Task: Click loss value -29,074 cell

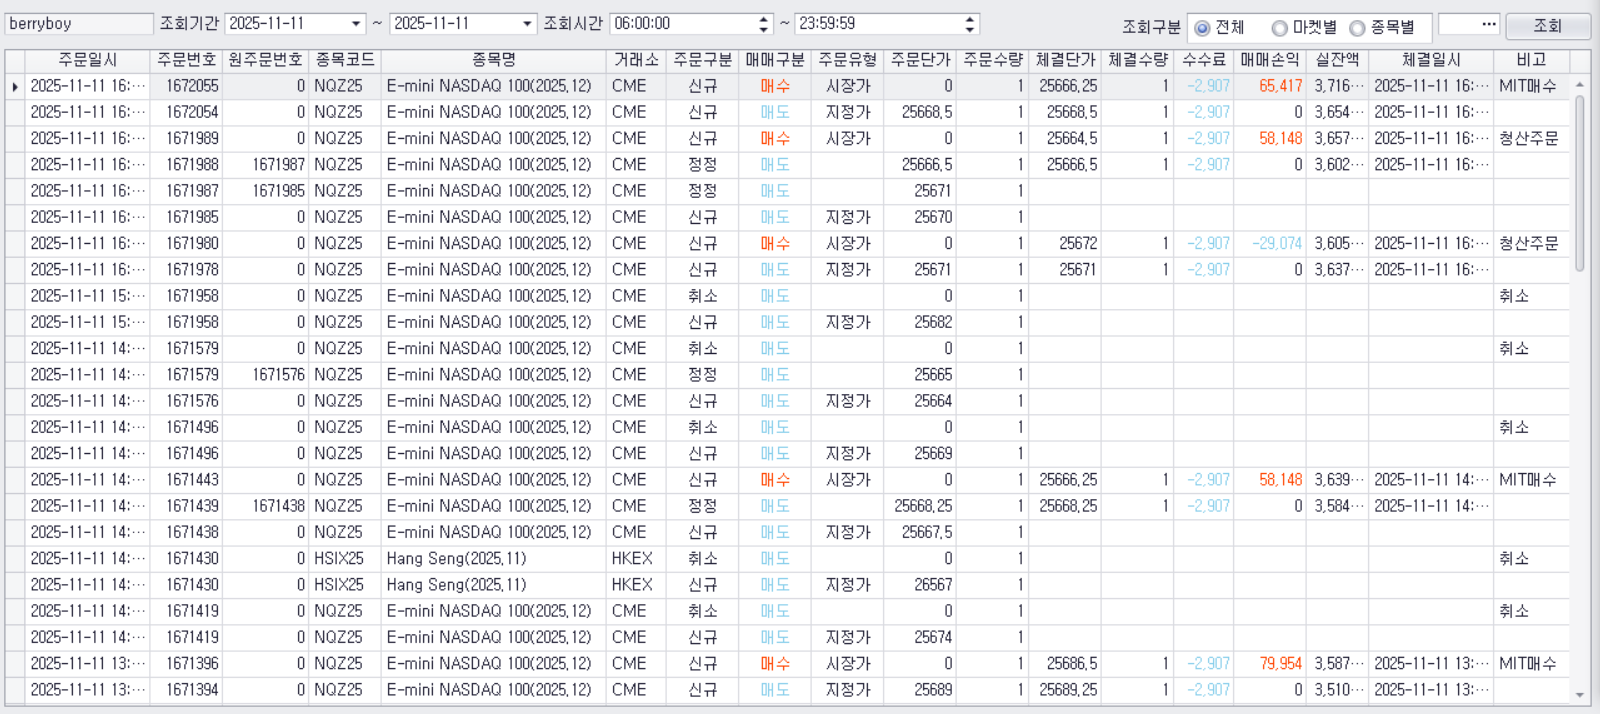Action: pyautogui.click(x=1270, y=244)
